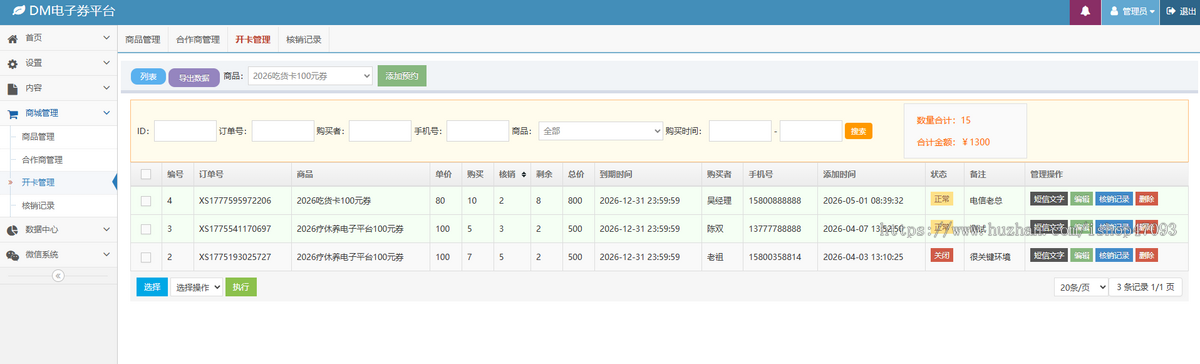Check the box for order XS1777595972206
Screen dimensions: 1200x364
pyautogui.click(x=146, y=200)
